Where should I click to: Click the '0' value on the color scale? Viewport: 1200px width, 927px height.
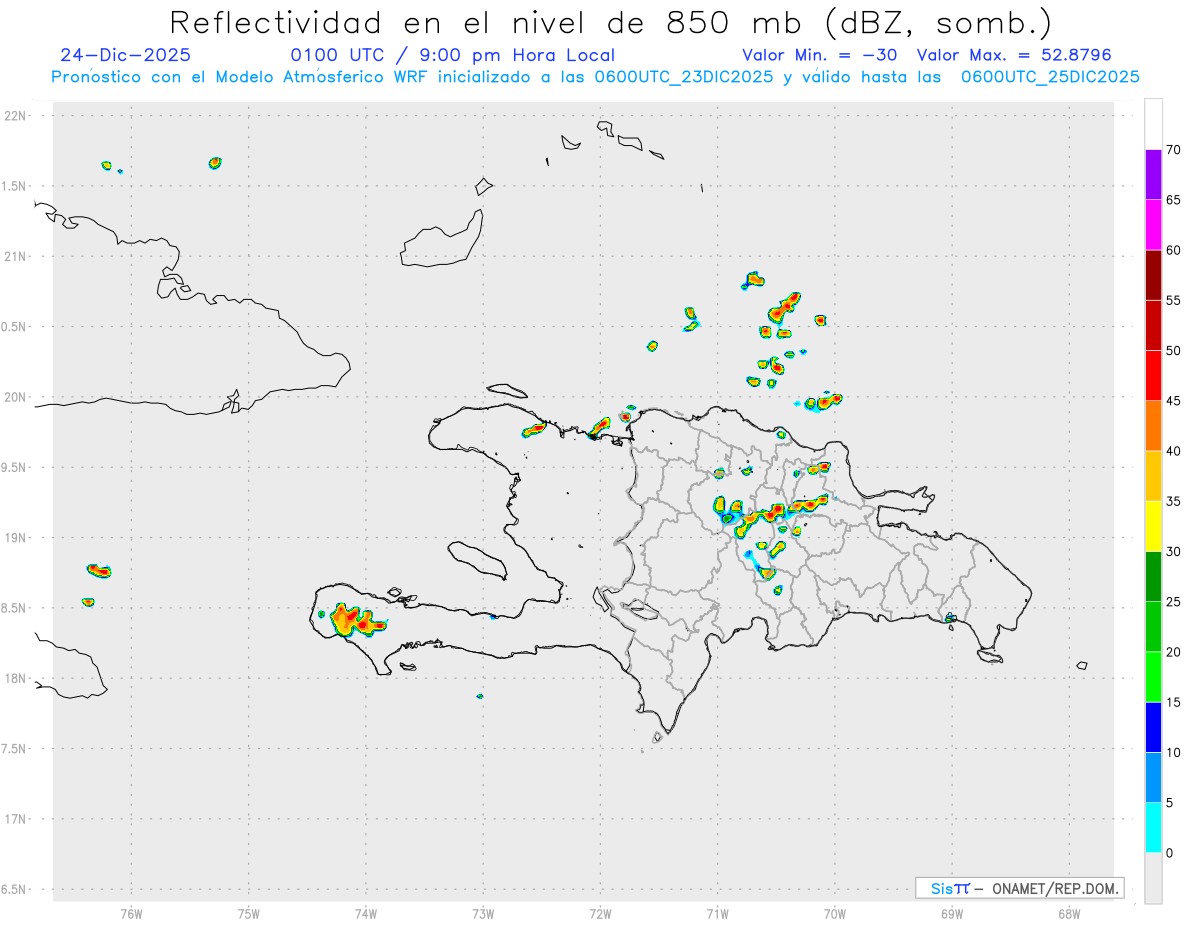point(1169,853)
